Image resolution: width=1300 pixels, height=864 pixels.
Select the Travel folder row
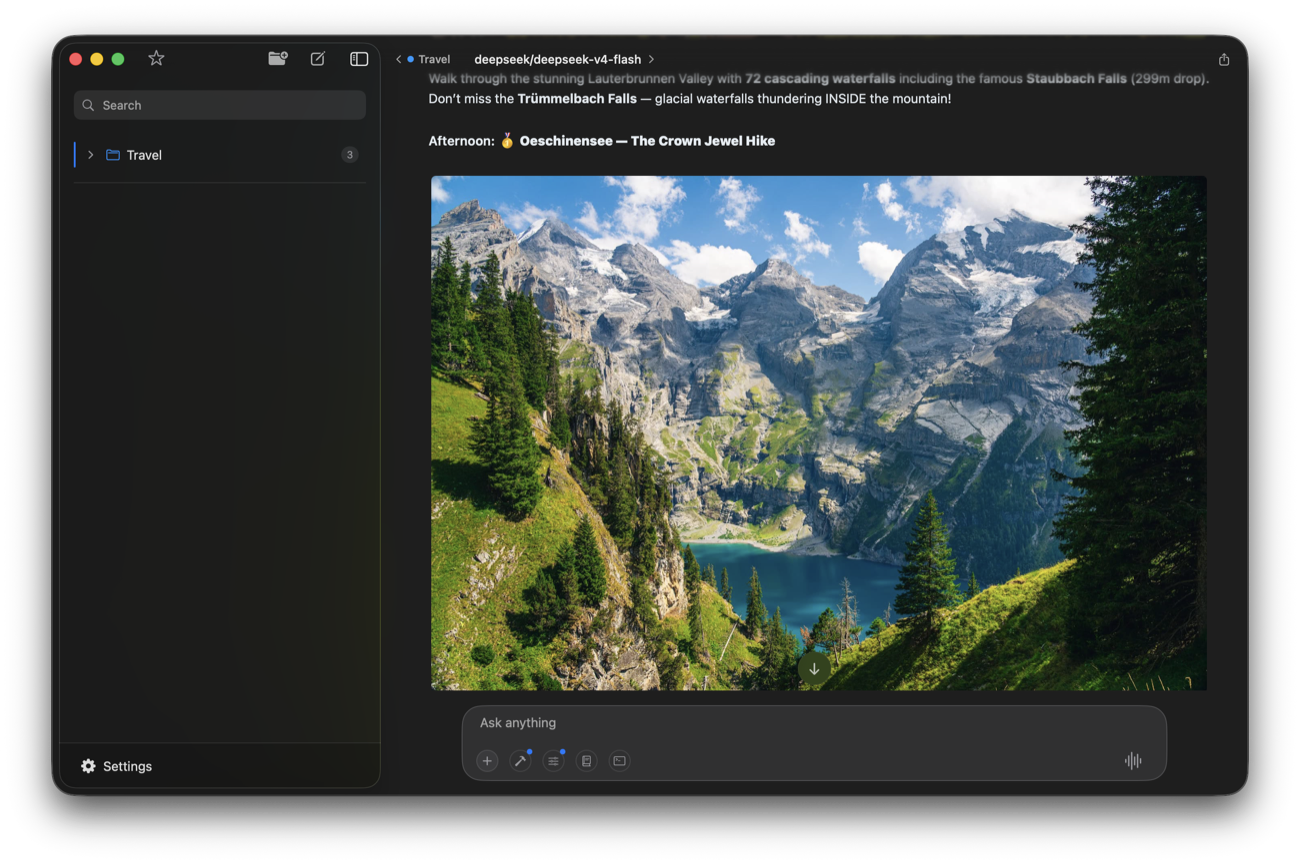(x=220, y=155)
